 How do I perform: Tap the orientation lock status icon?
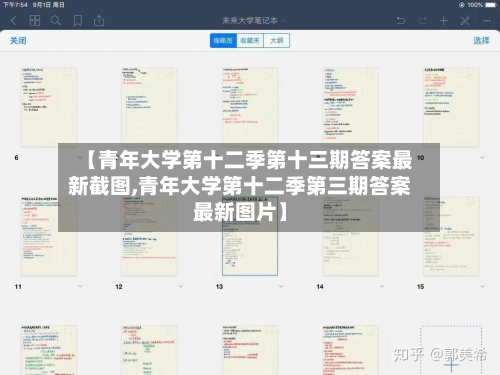click(x=462, y=5)
